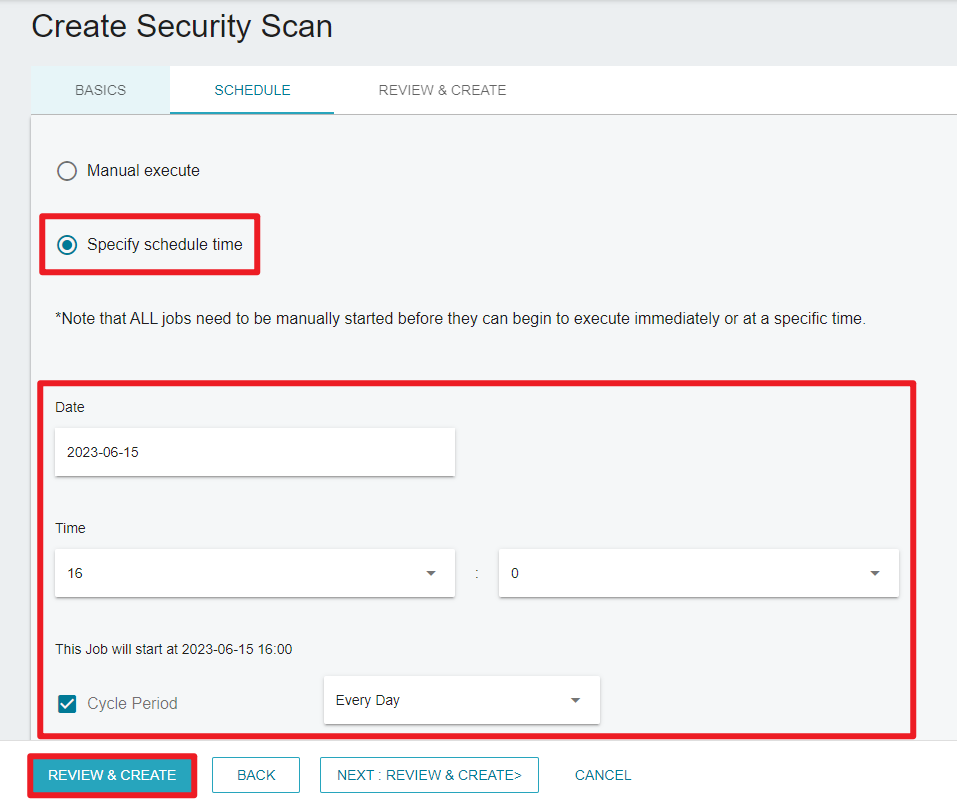Select the SCHEDULE tab

coord(252,90)
